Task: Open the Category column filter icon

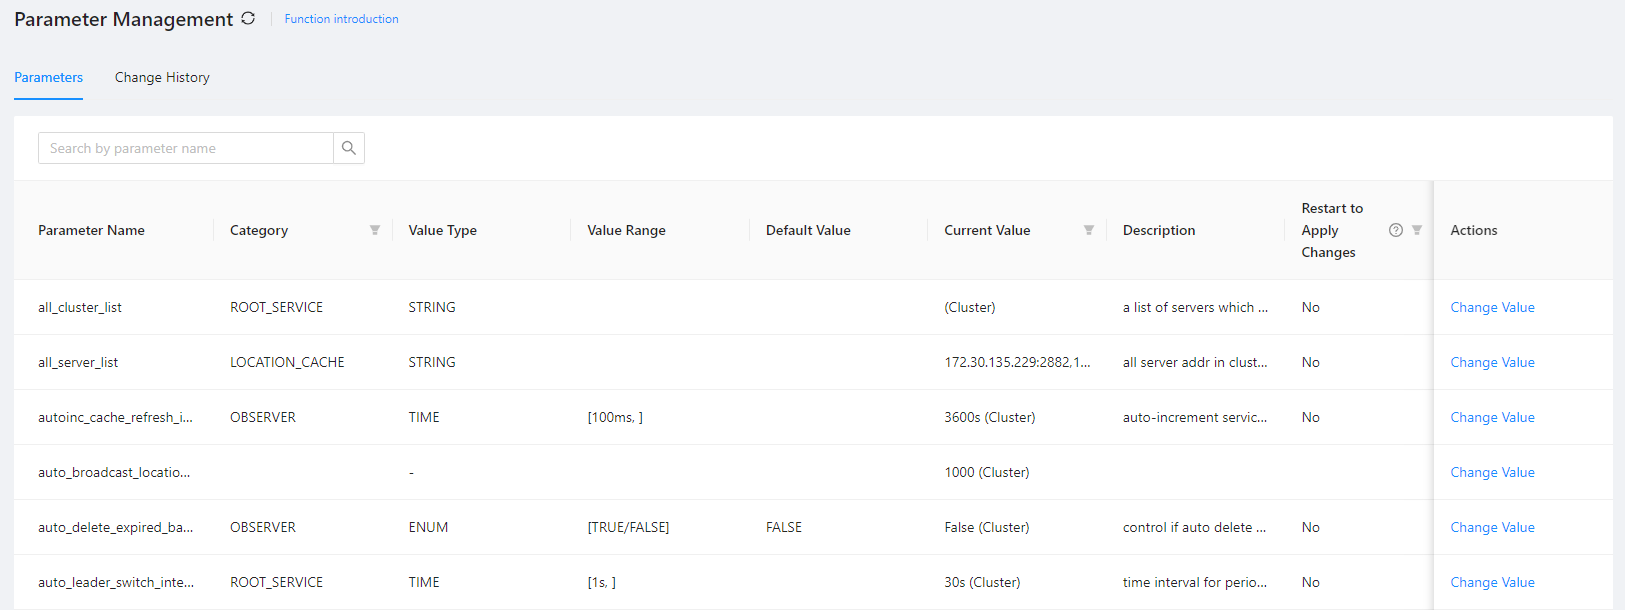Action: coord(375,230)
